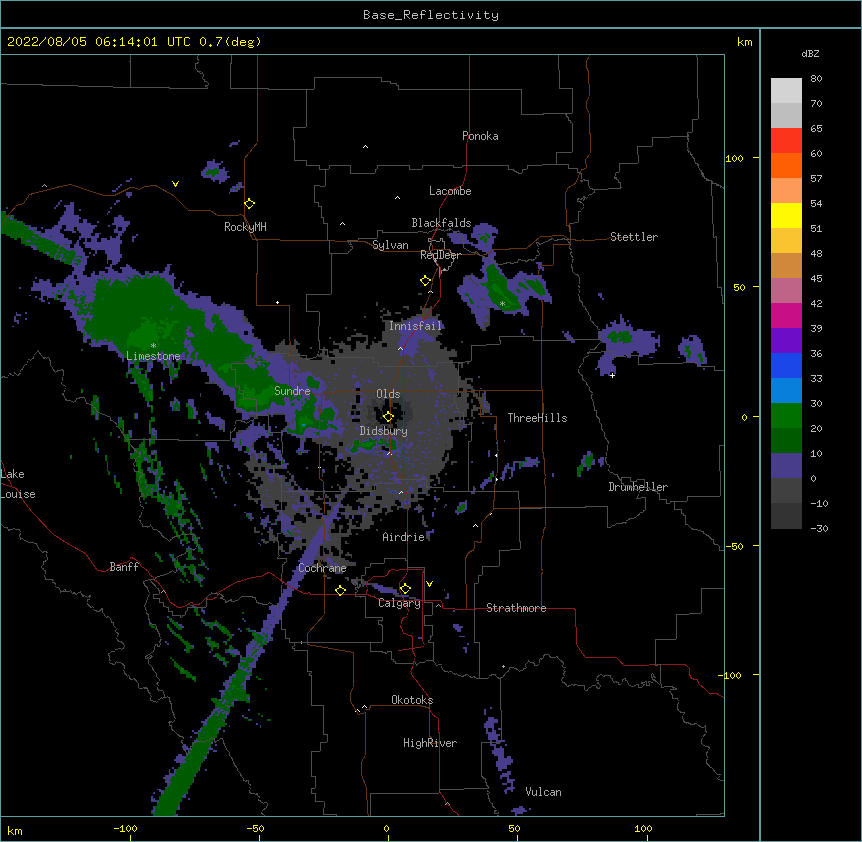
Task: Click the ThreeHills label
Action: (537, 418)
